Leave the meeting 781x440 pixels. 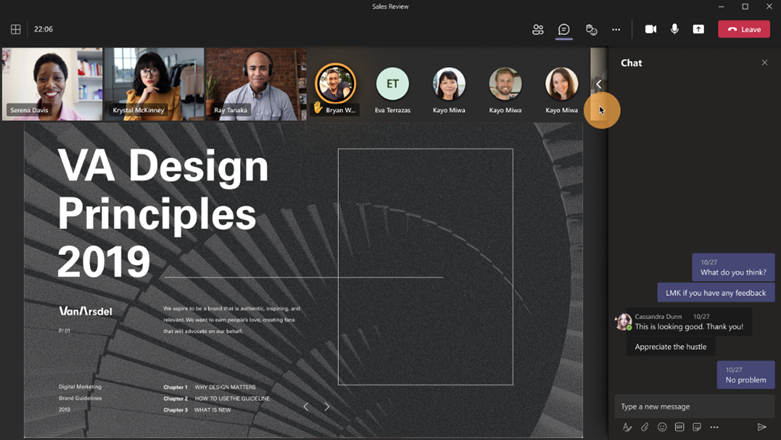tap(744, 29)
